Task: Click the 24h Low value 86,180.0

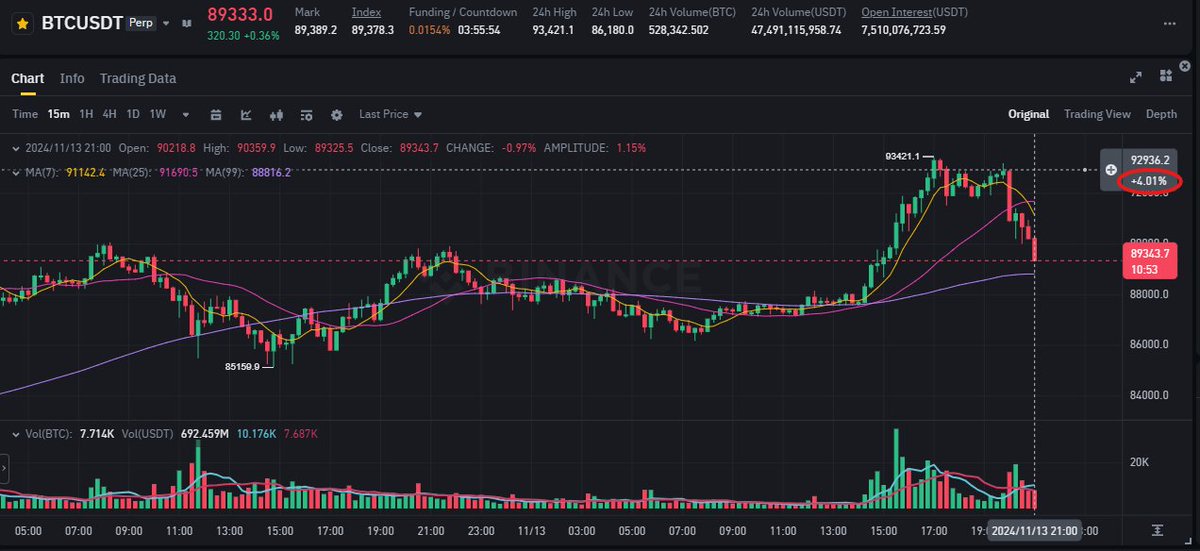Action: click(x=613, y=30)
